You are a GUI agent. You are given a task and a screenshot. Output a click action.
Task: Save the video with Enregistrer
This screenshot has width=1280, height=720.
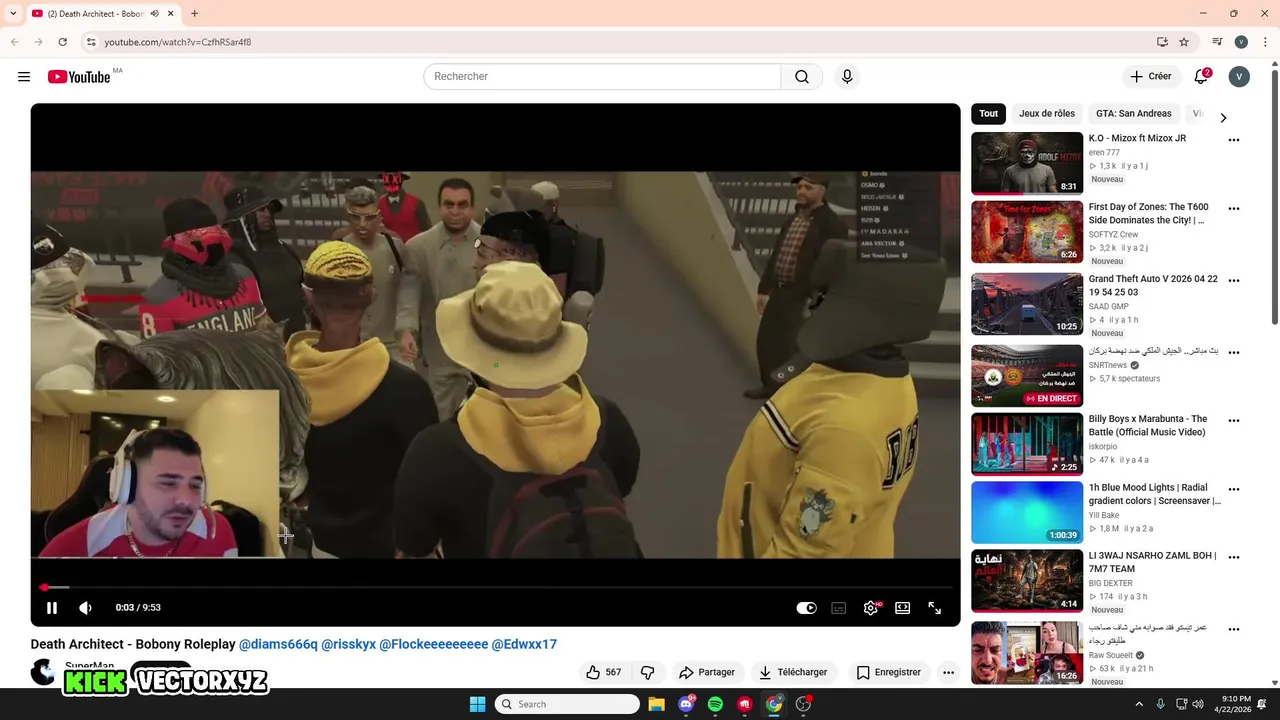[x=888, y=672]
